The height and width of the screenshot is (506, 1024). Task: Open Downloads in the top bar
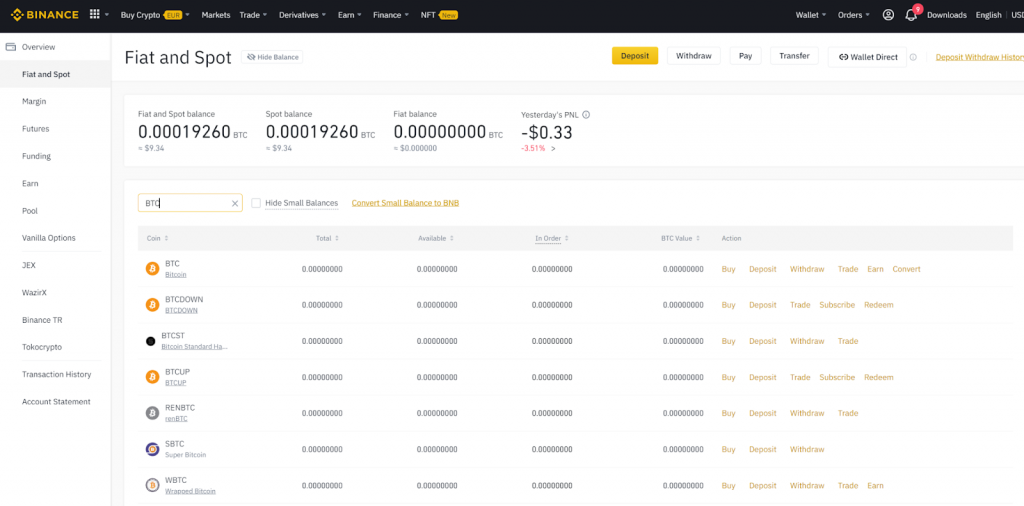tap(947, 15)
